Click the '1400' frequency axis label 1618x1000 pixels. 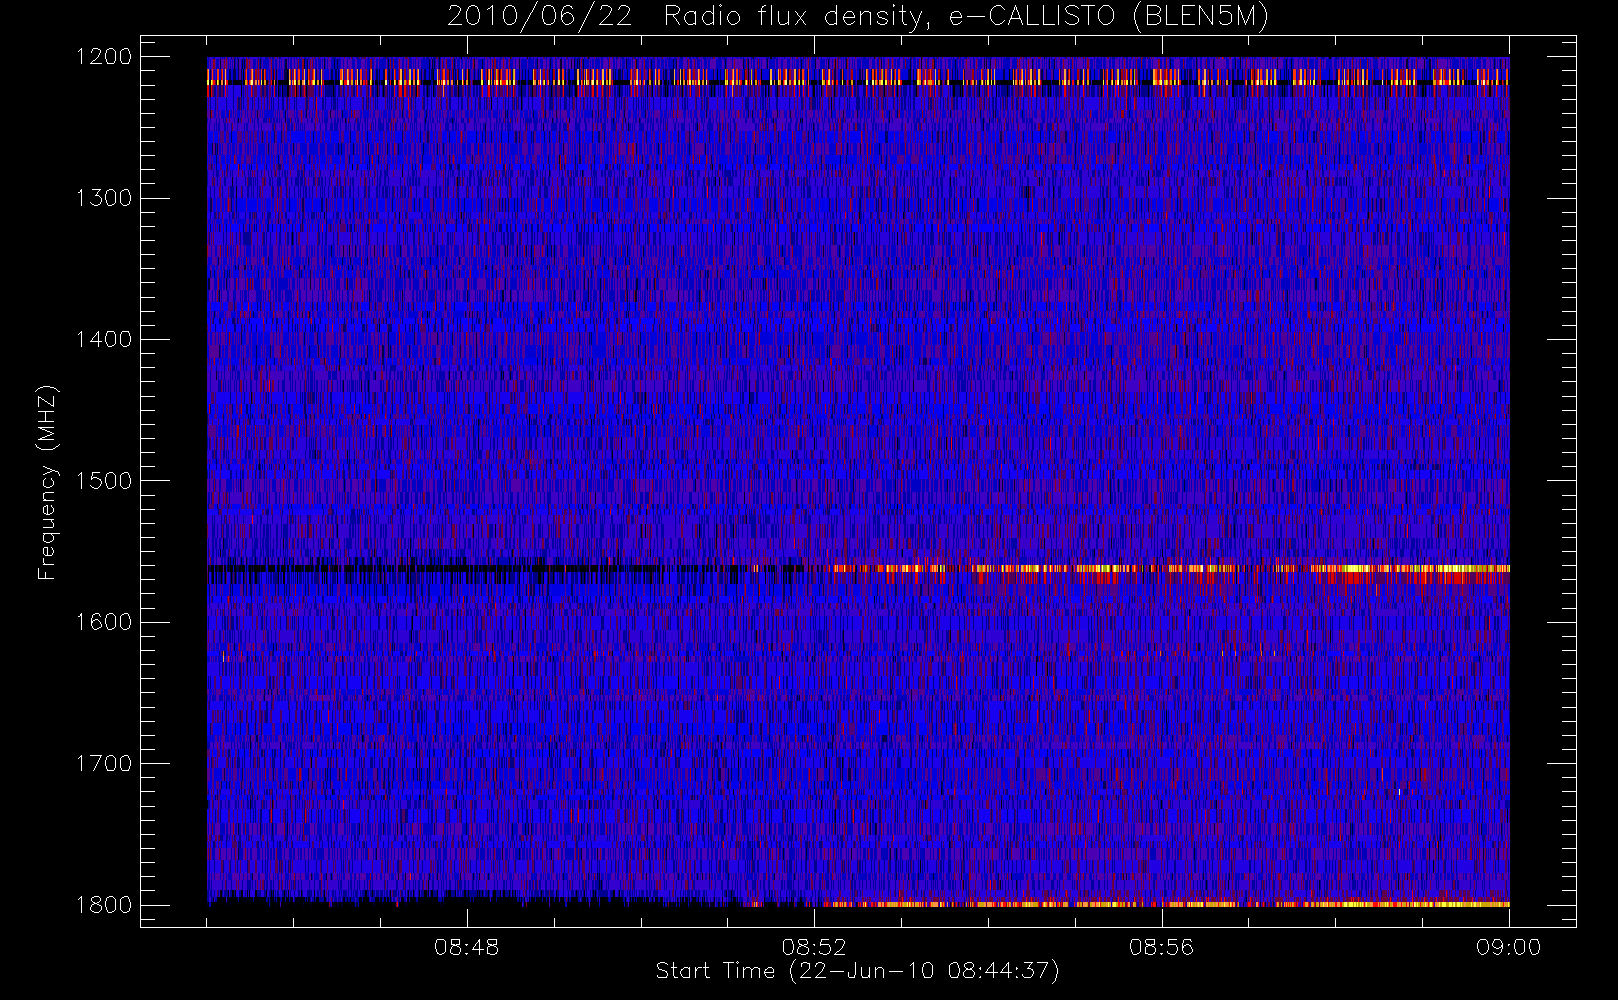(104, 339)
